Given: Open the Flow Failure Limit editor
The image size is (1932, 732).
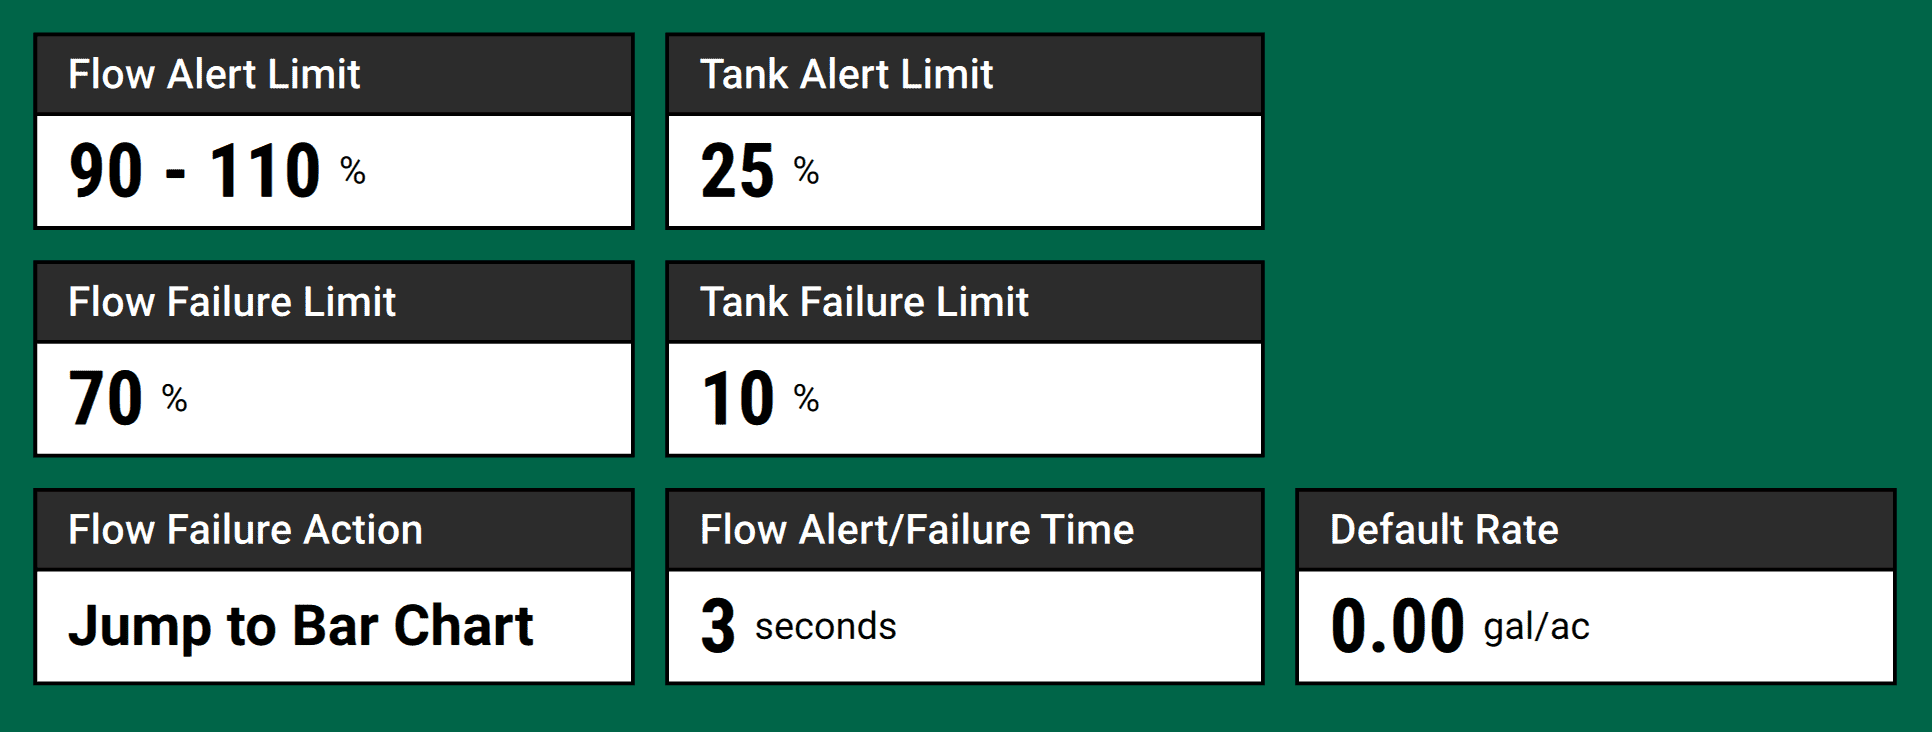Looking at the screenshot, I should 334,396.
